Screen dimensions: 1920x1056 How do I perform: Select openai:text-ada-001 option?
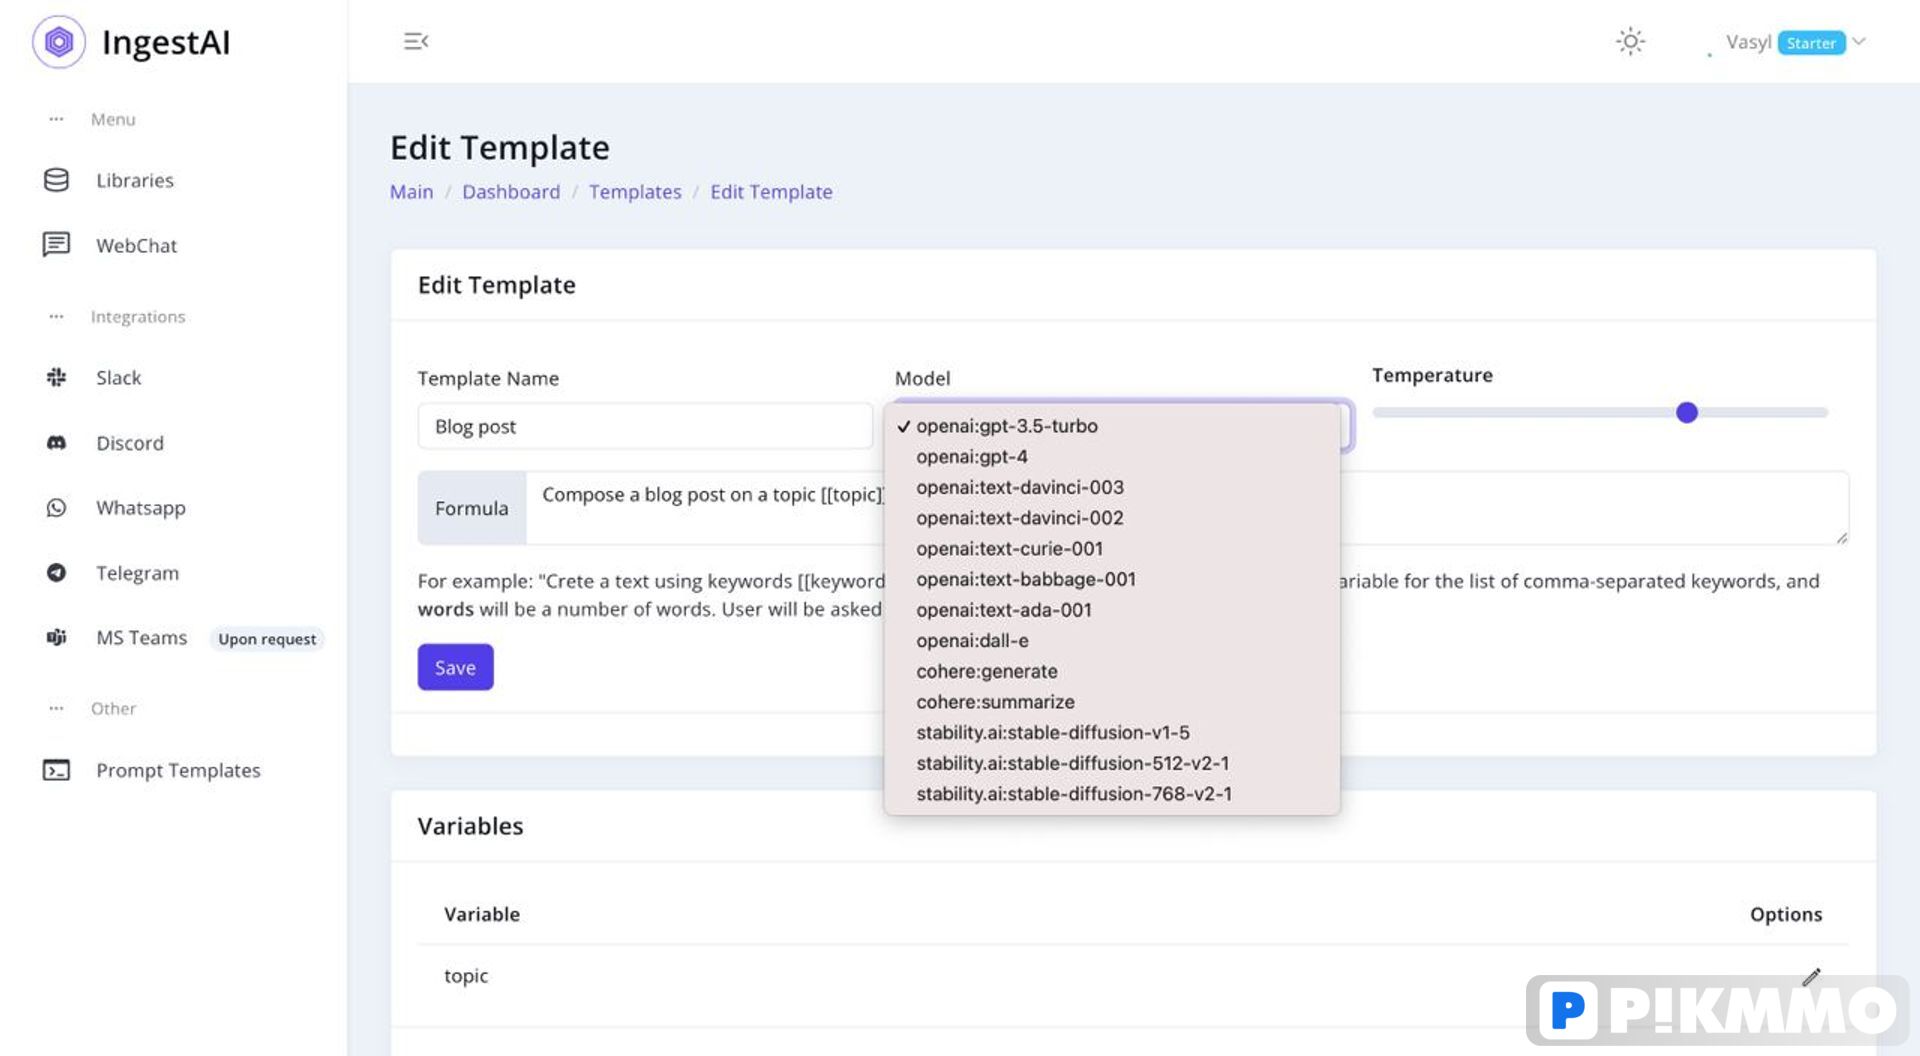coord(1112,610)
